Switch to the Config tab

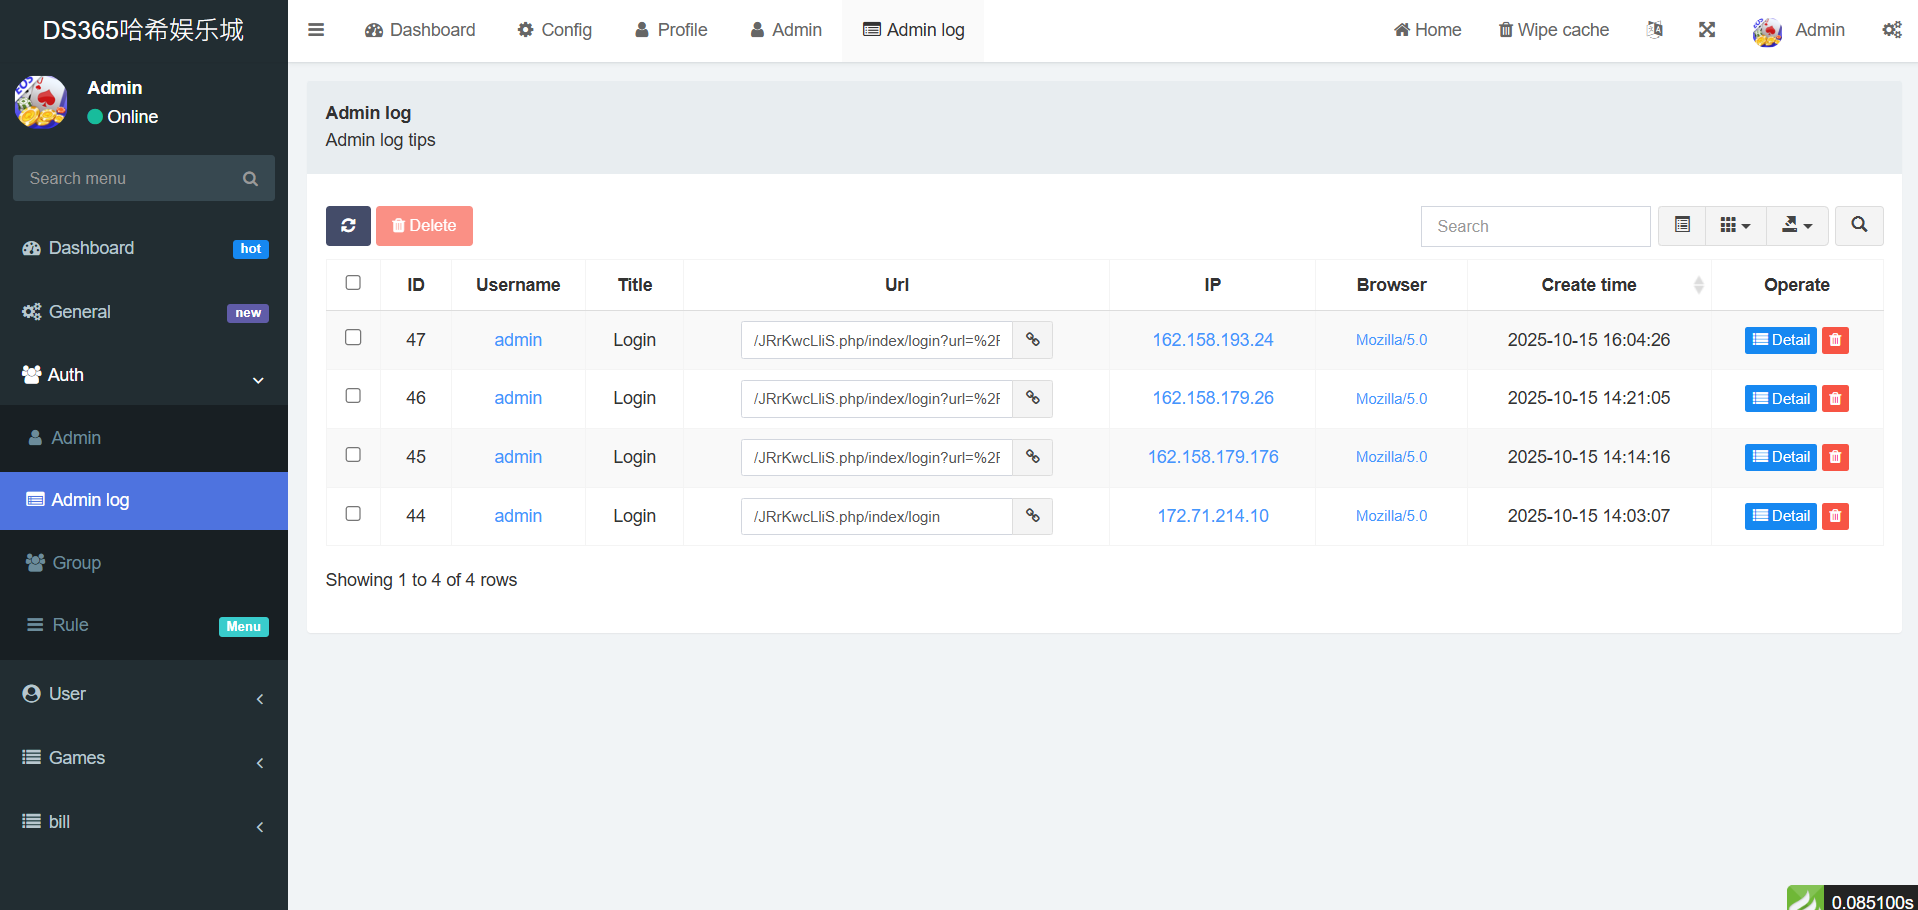555,30
